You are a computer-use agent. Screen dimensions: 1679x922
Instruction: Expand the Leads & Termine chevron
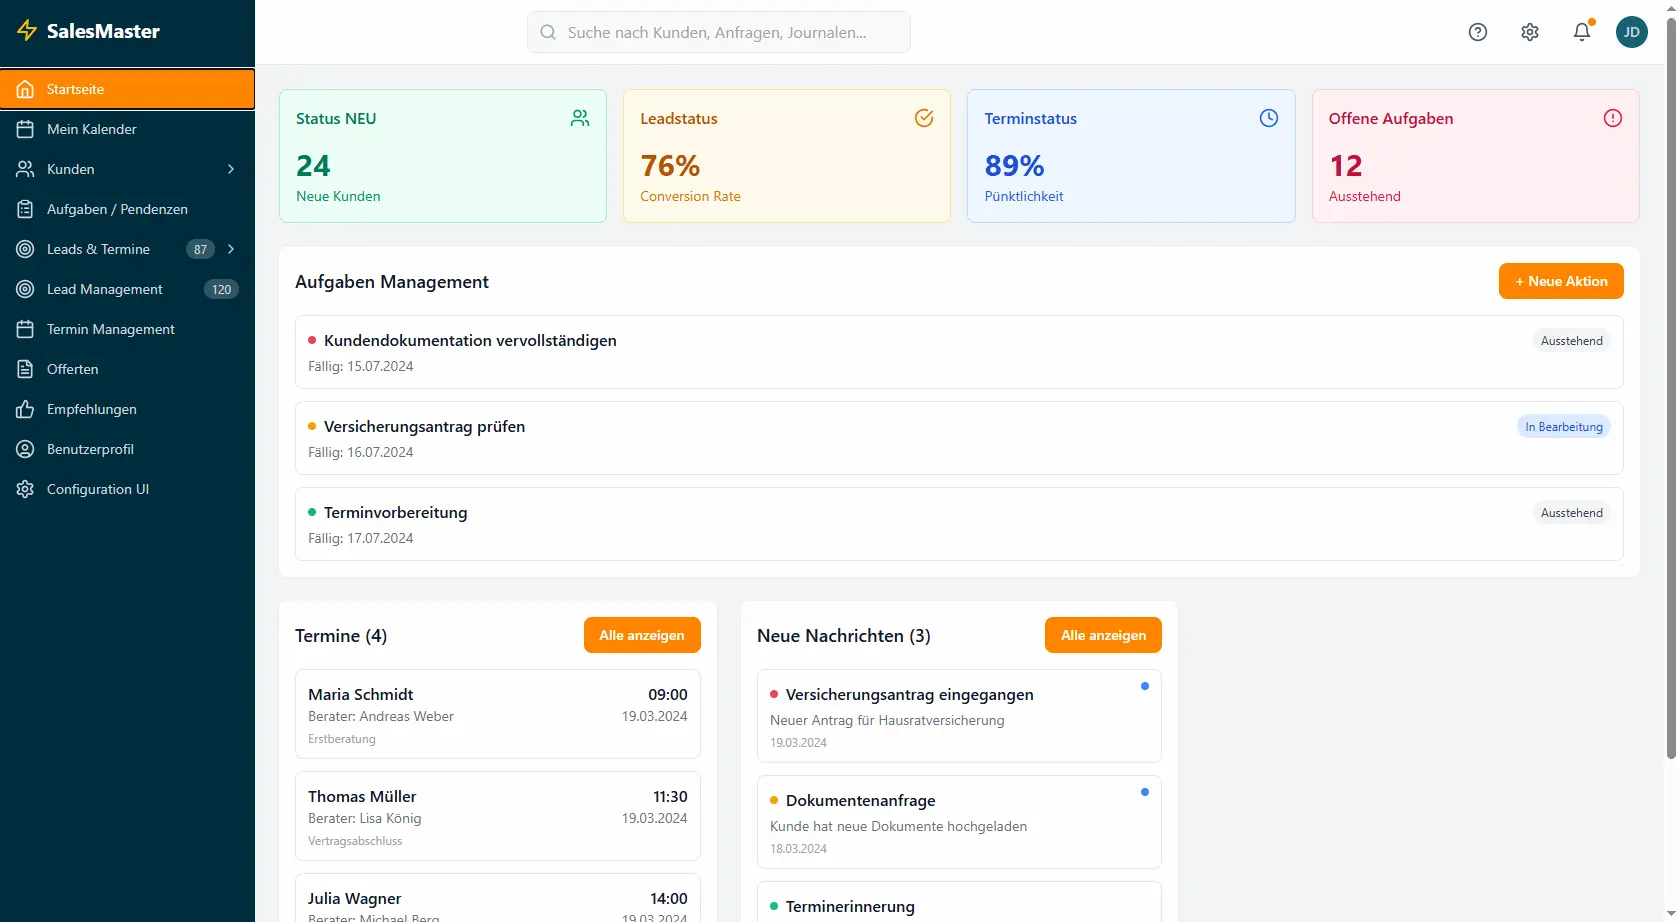(231, 249)
